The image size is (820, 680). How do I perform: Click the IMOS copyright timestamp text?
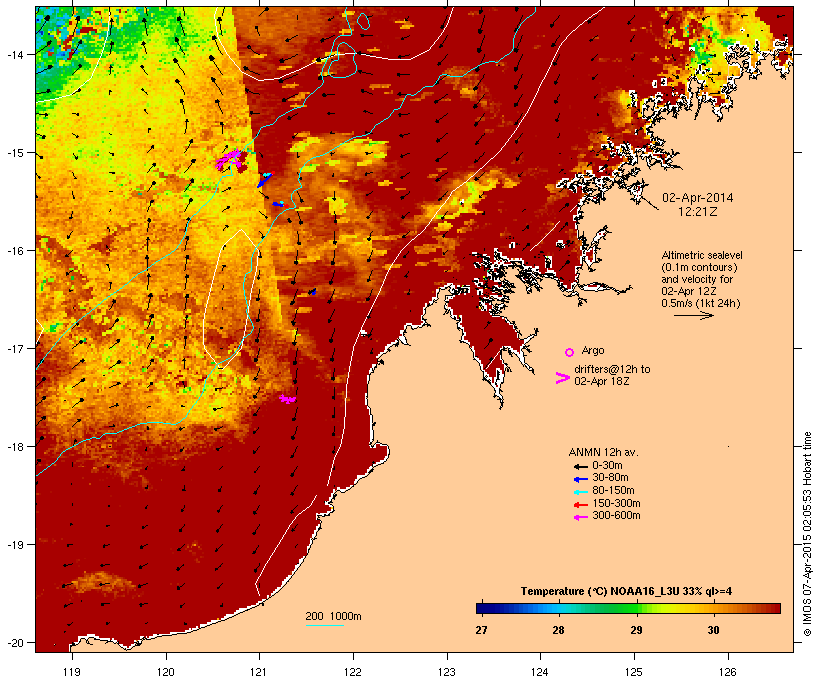[807, 534]
